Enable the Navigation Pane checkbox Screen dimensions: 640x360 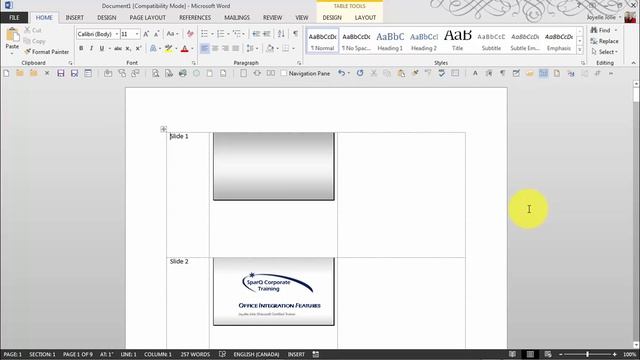[x=284, y=73]
